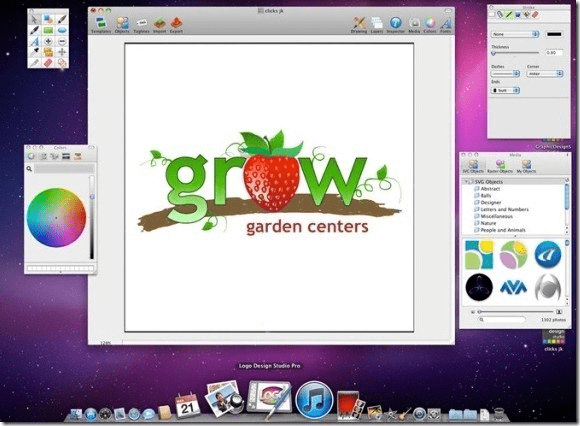Select the blue ellipse tool
Image resolution: width=580 pixels, height=426 pixels.
click(62, 30)
